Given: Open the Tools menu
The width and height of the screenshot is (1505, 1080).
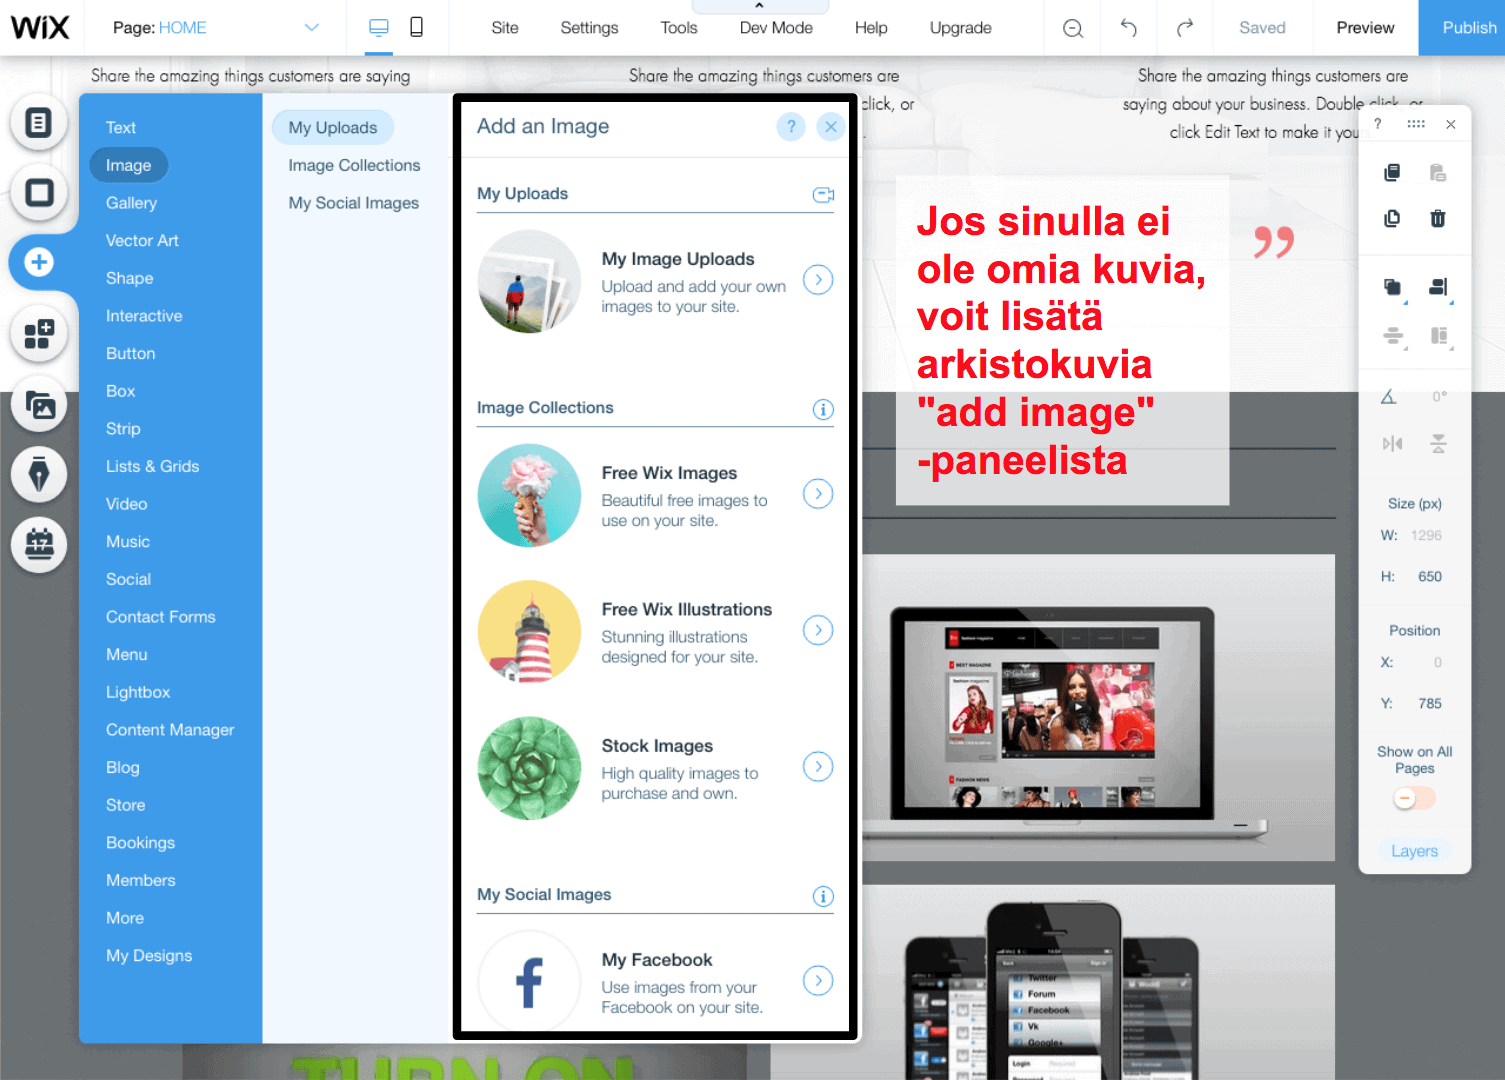Looking at the screenshot, I should pyautogui.click(x=679, y=28).
